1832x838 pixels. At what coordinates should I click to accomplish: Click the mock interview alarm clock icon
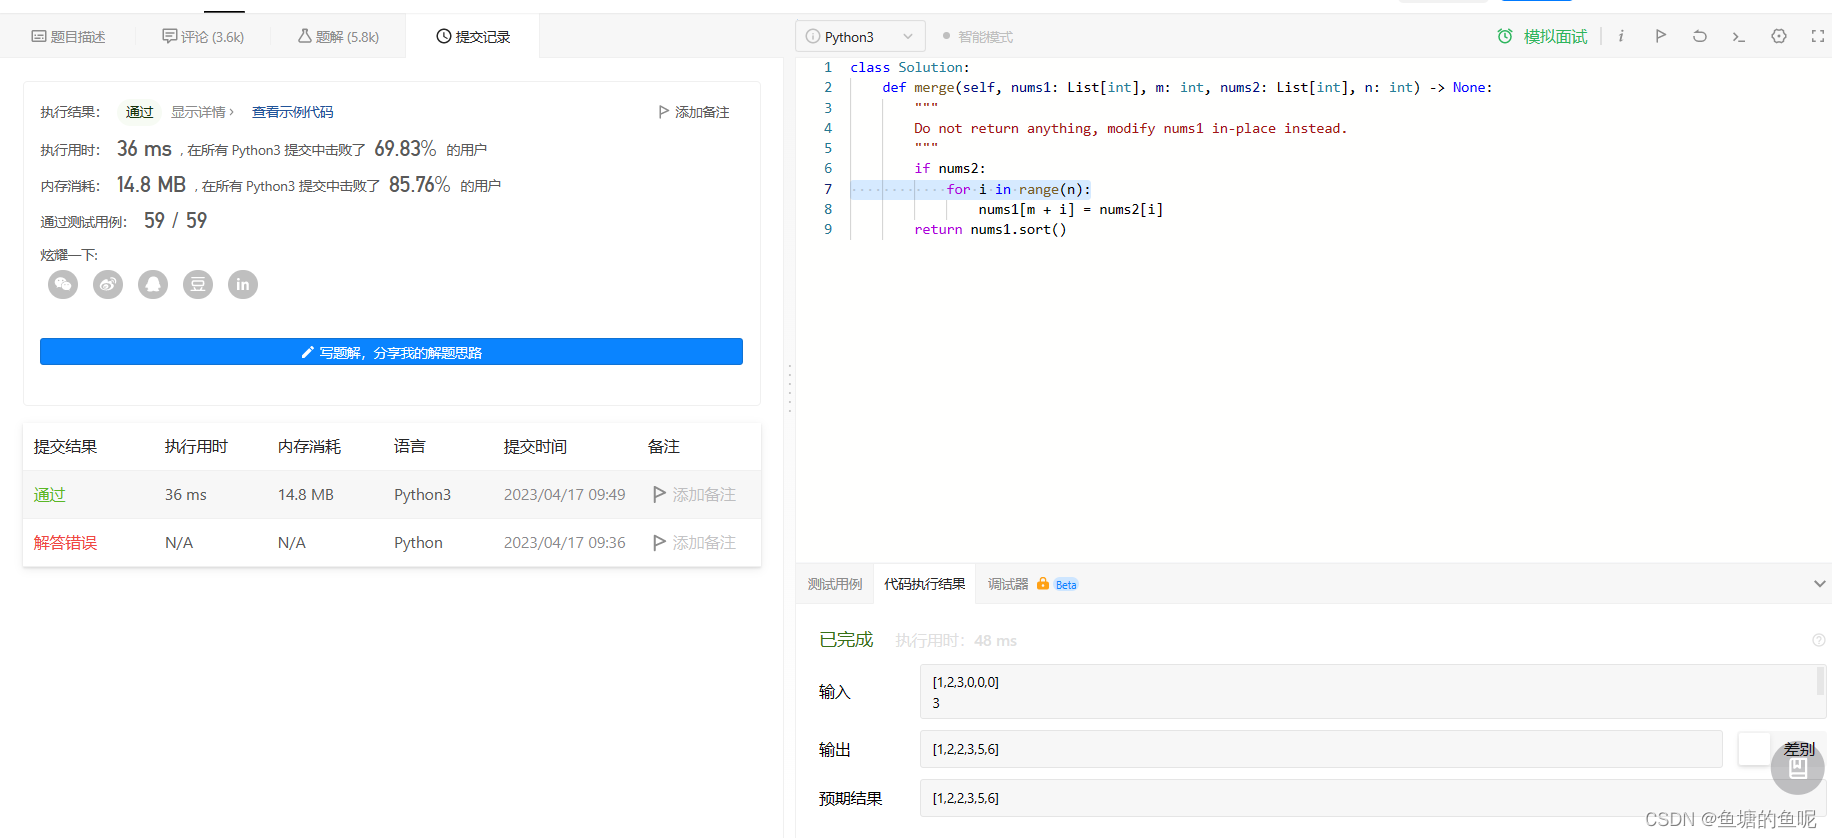pyautogui.click(x=1505, y=37)
